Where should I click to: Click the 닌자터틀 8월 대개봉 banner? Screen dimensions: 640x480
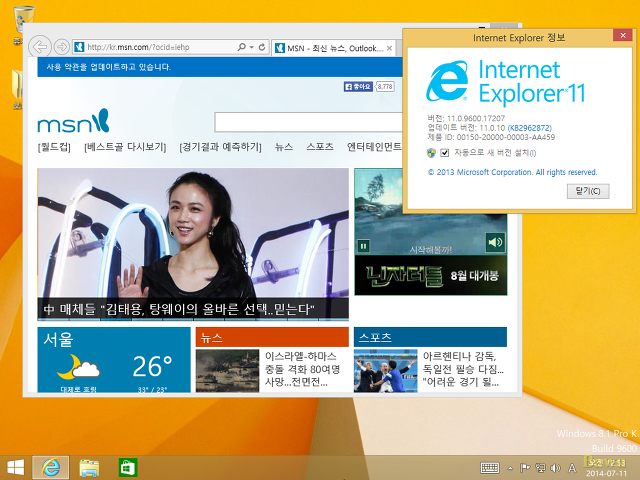(431, 276)
